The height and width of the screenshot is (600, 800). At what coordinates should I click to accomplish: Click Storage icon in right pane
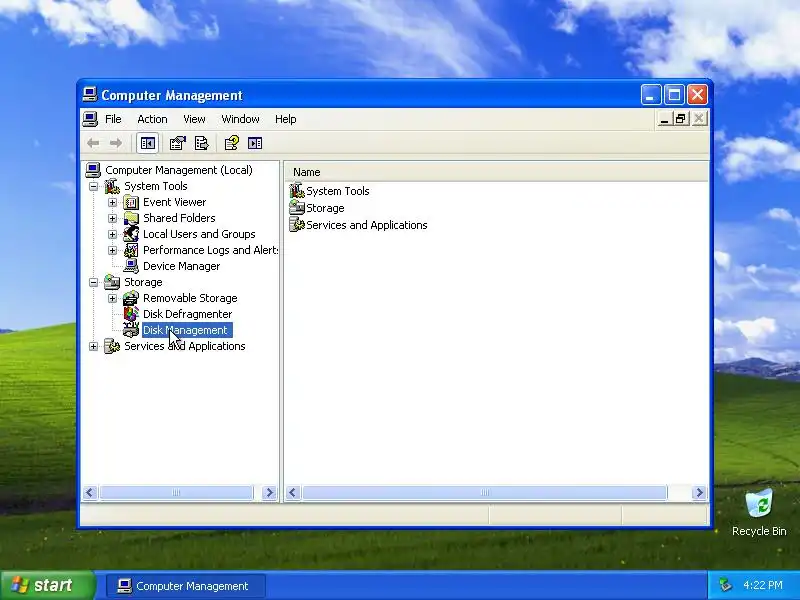(297, 208)
